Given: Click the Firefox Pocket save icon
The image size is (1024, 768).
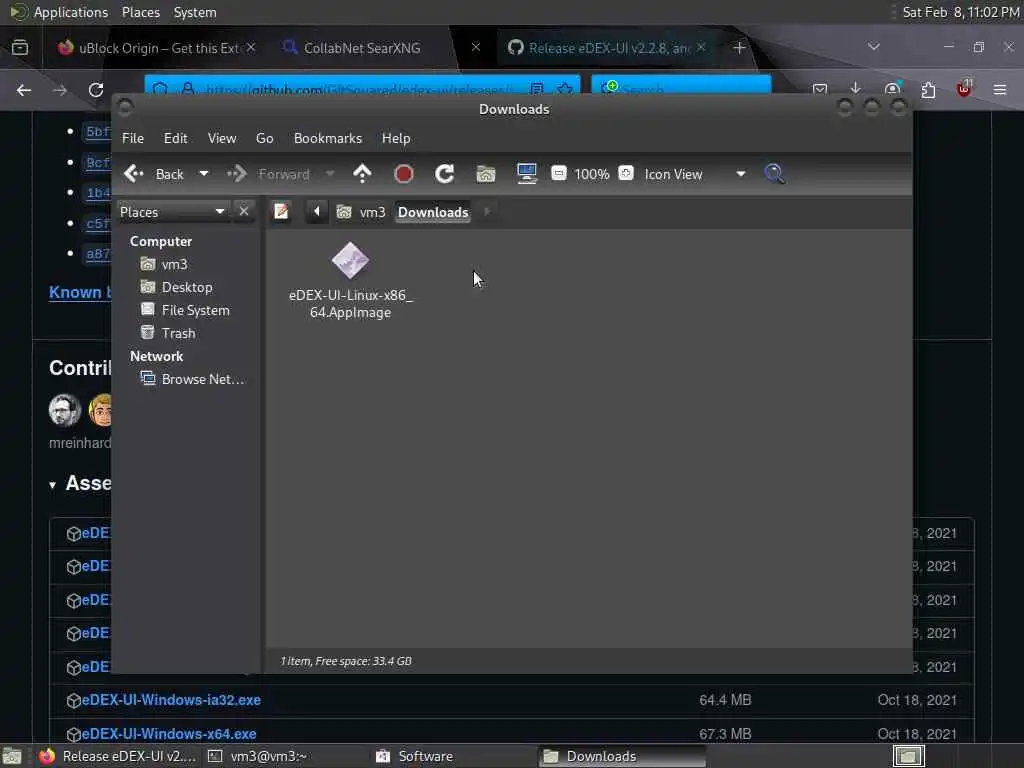Looking at the screenshot, I should pos(820,89).
